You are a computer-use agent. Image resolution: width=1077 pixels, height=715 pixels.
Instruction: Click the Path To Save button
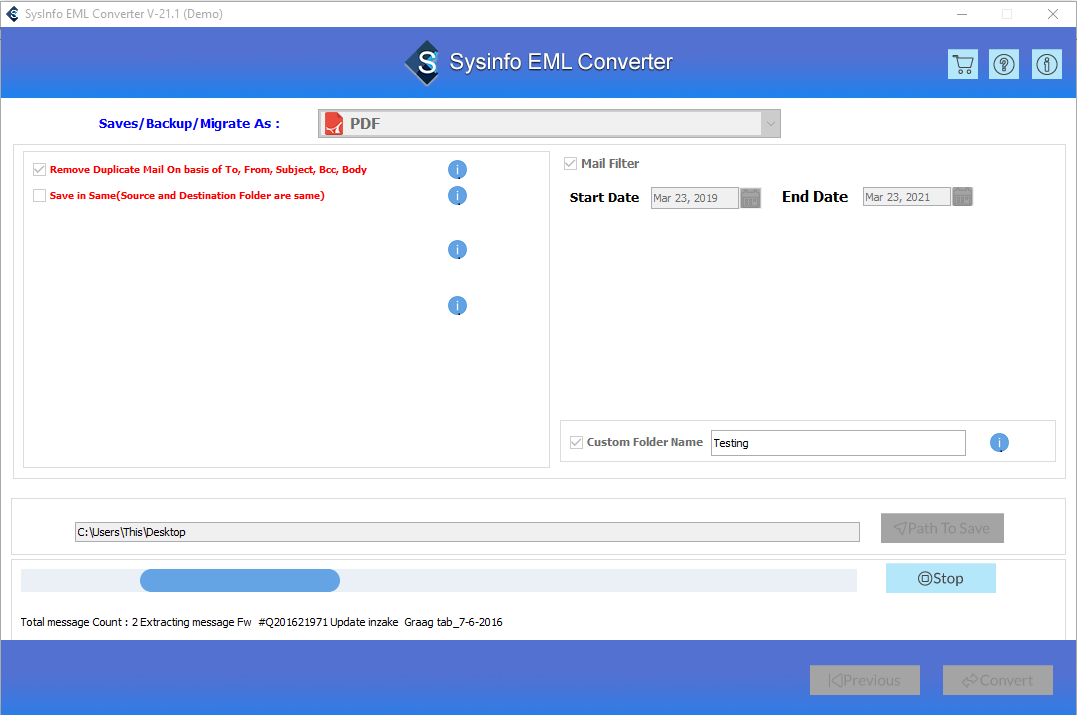click(942, 528)
